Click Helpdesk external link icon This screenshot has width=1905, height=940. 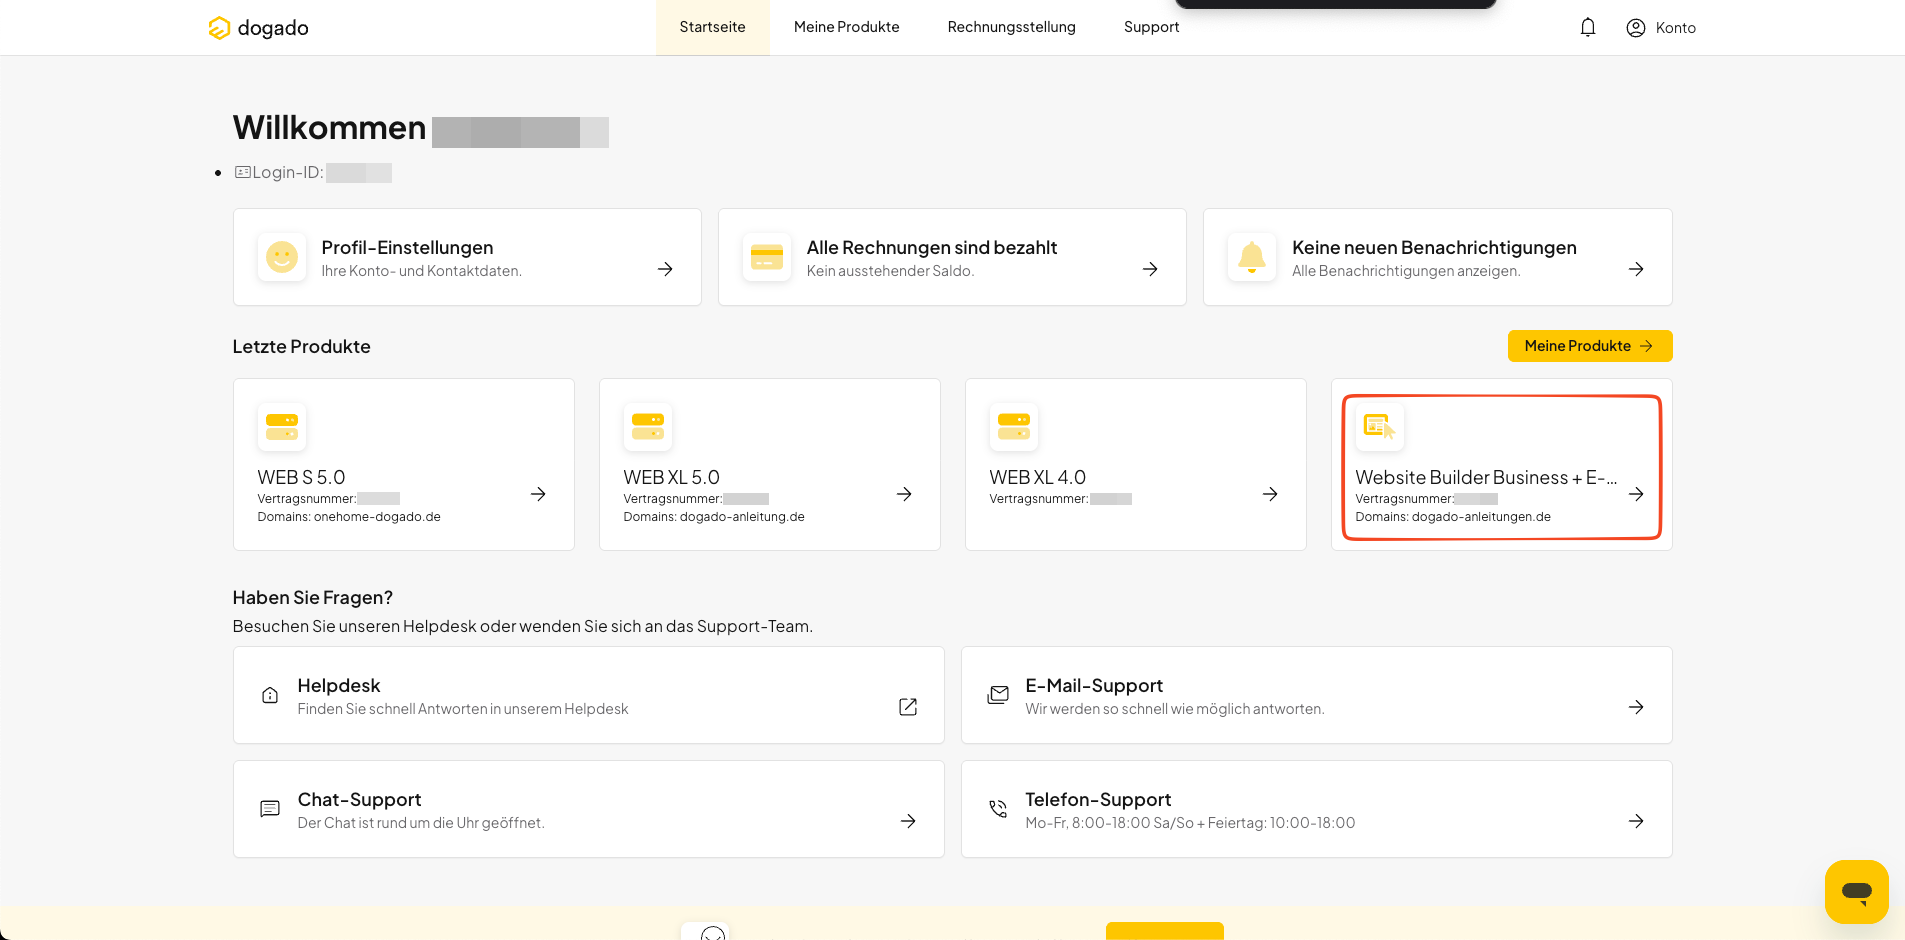(x=908, y=707)
